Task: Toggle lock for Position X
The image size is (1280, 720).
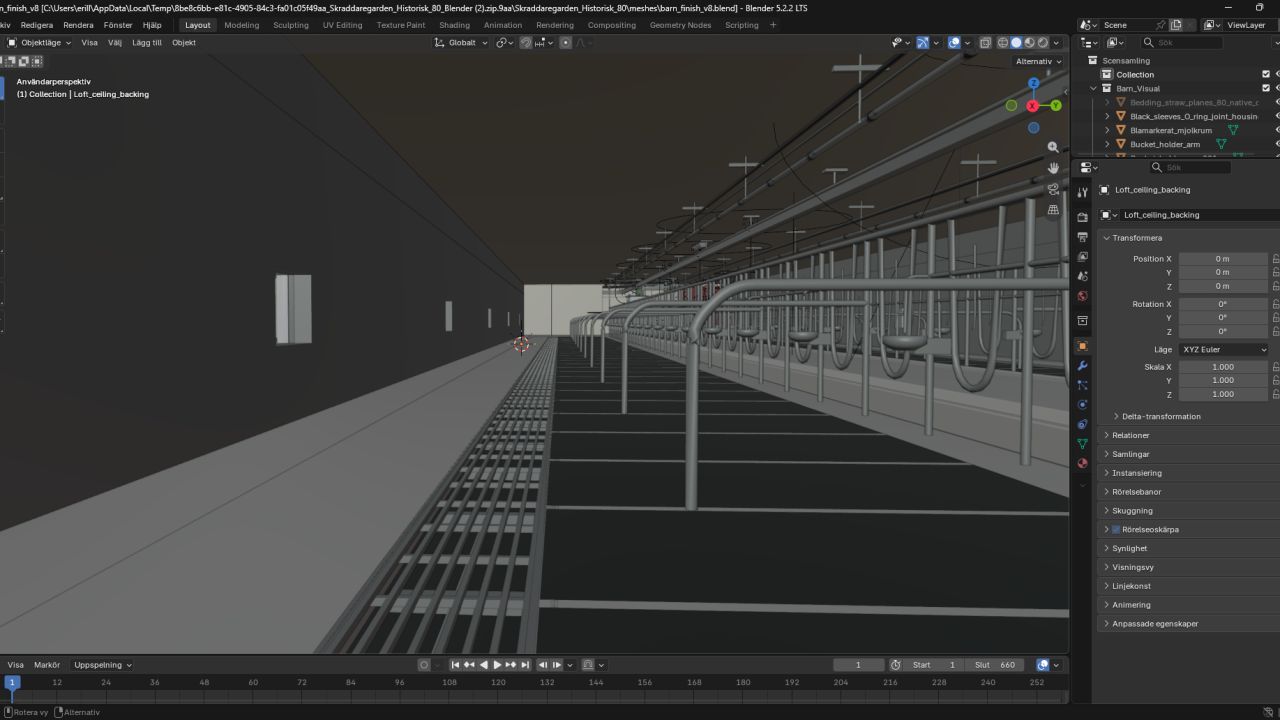Action: 1275,258
